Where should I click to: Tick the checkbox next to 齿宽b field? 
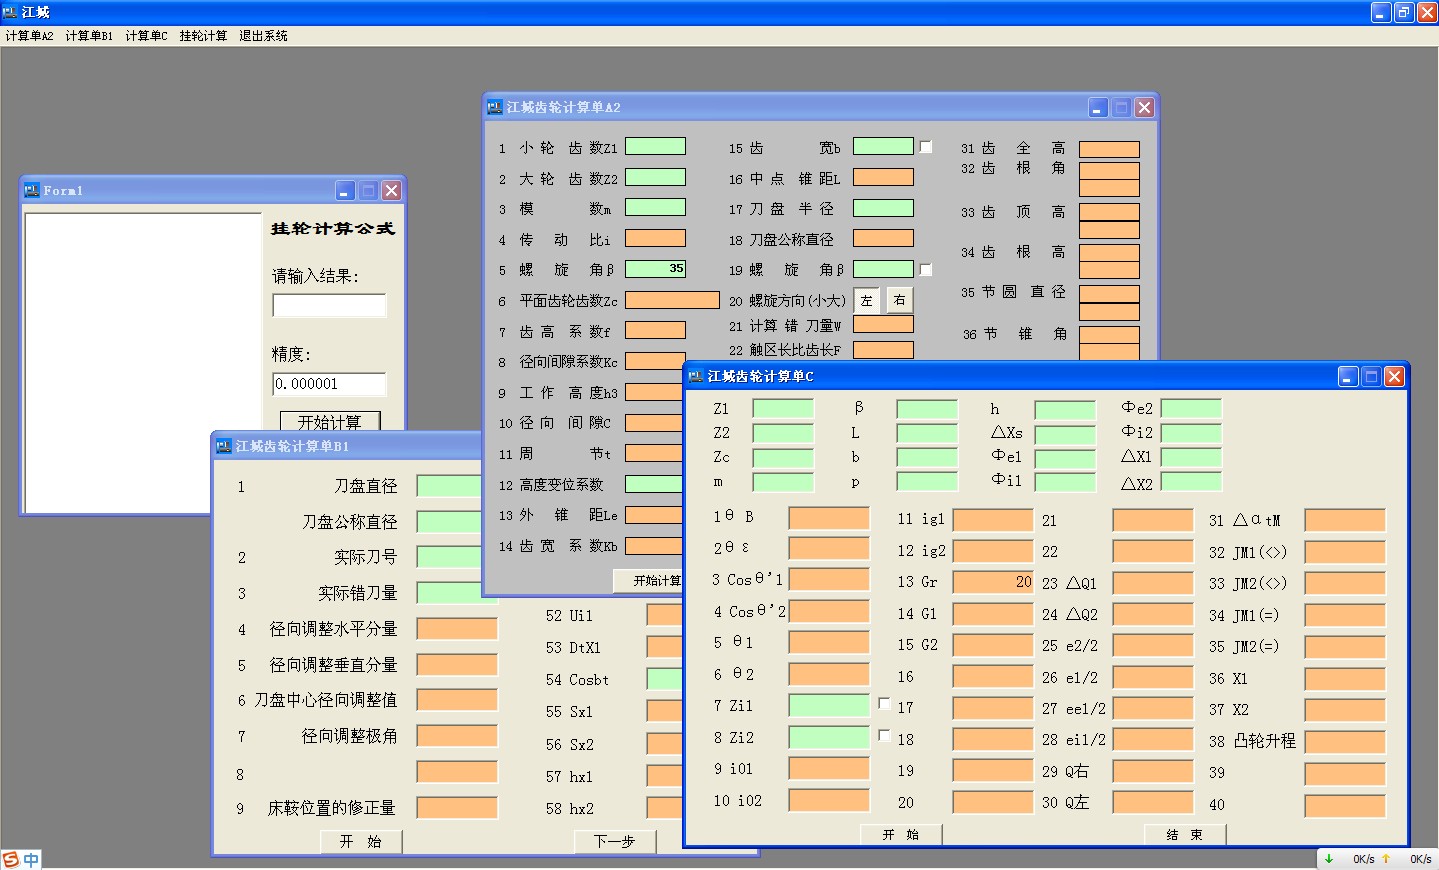coord(926,147)
